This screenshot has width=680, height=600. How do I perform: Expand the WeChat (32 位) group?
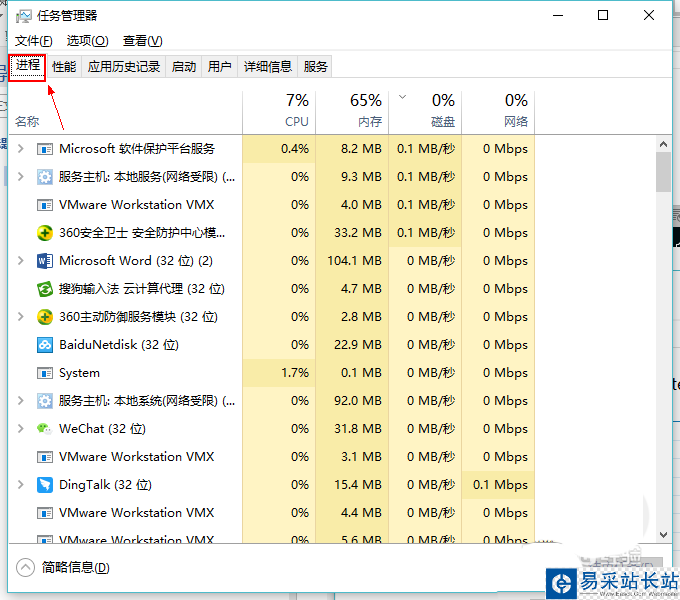coord(20,428)
